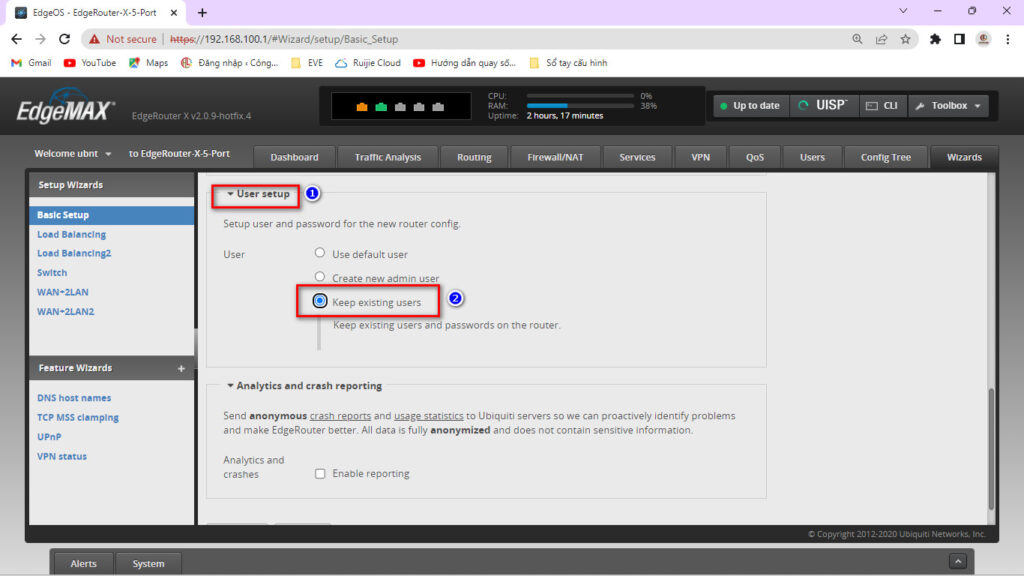Open the Gmail bookmark
The height and width of the screenshot is (576, 1024).
pos(31,62)
